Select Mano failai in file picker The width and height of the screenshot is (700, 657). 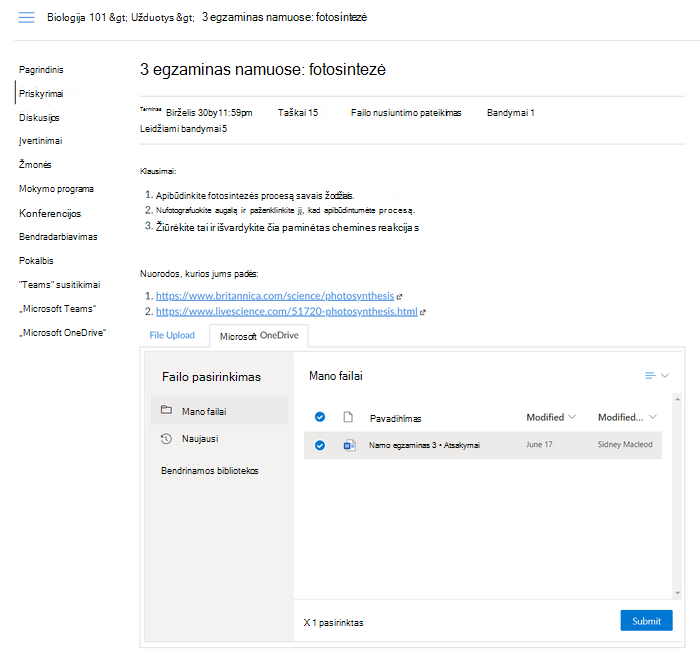pos(220,410)
